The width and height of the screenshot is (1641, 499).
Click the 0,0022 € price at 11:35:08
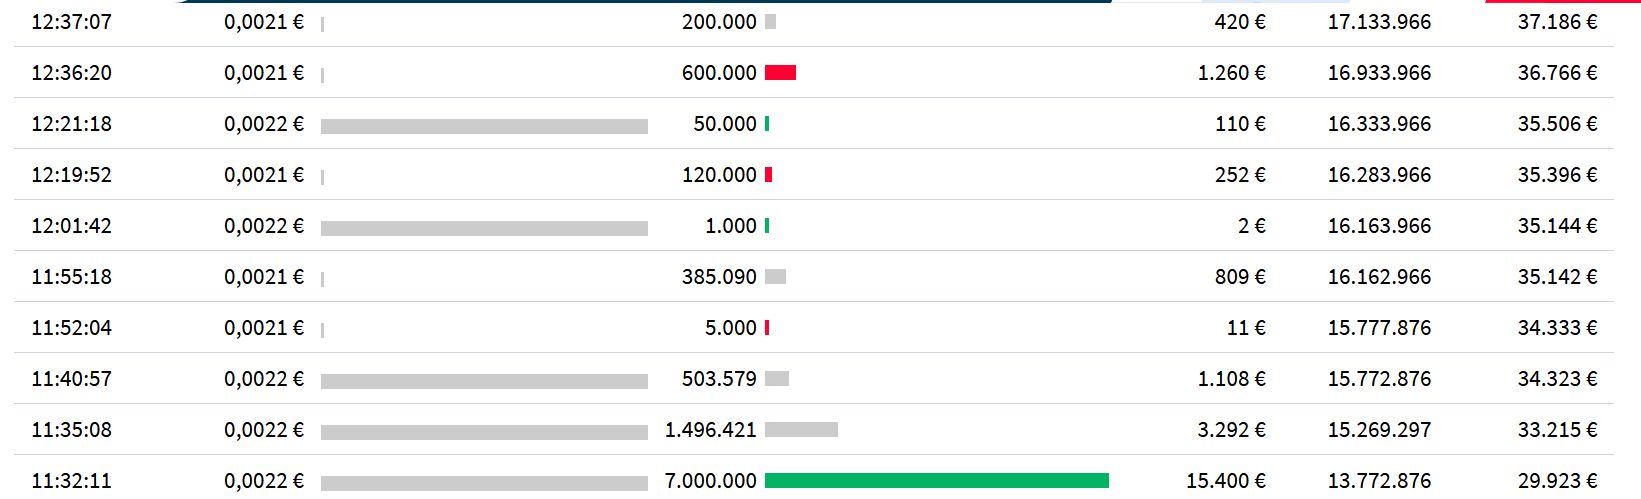pos(263,430)
